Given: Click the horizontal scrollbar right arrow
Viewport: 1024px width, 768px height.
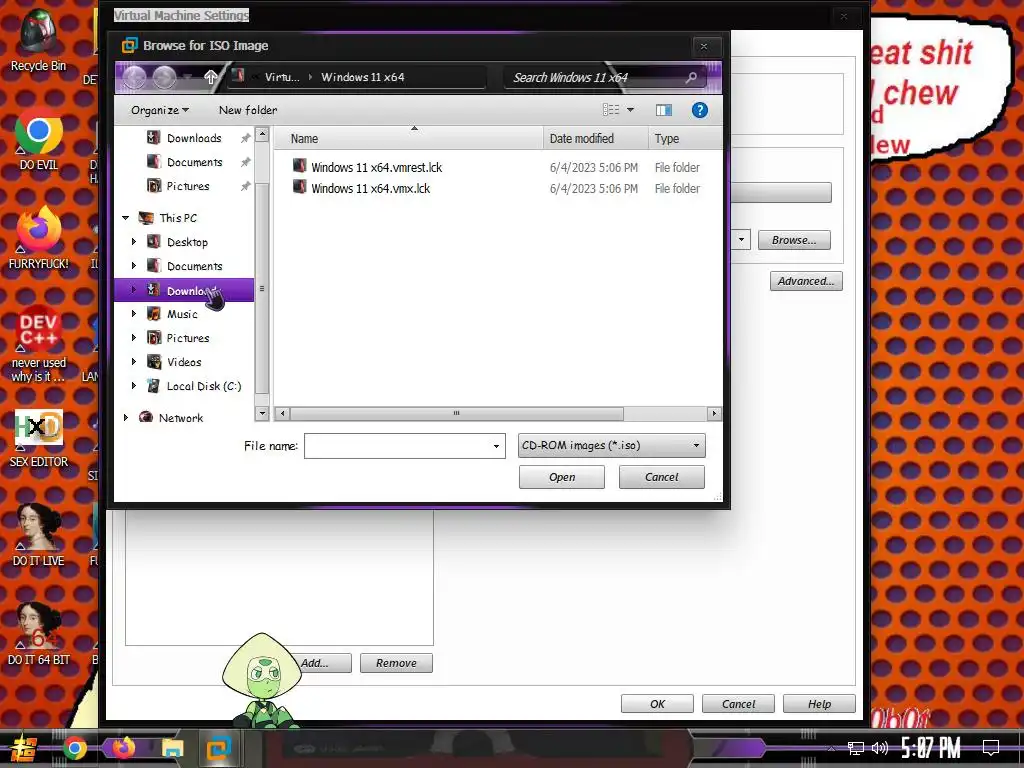Looking at the screenshot, I should pyautogui.click(x=714, y=413).
